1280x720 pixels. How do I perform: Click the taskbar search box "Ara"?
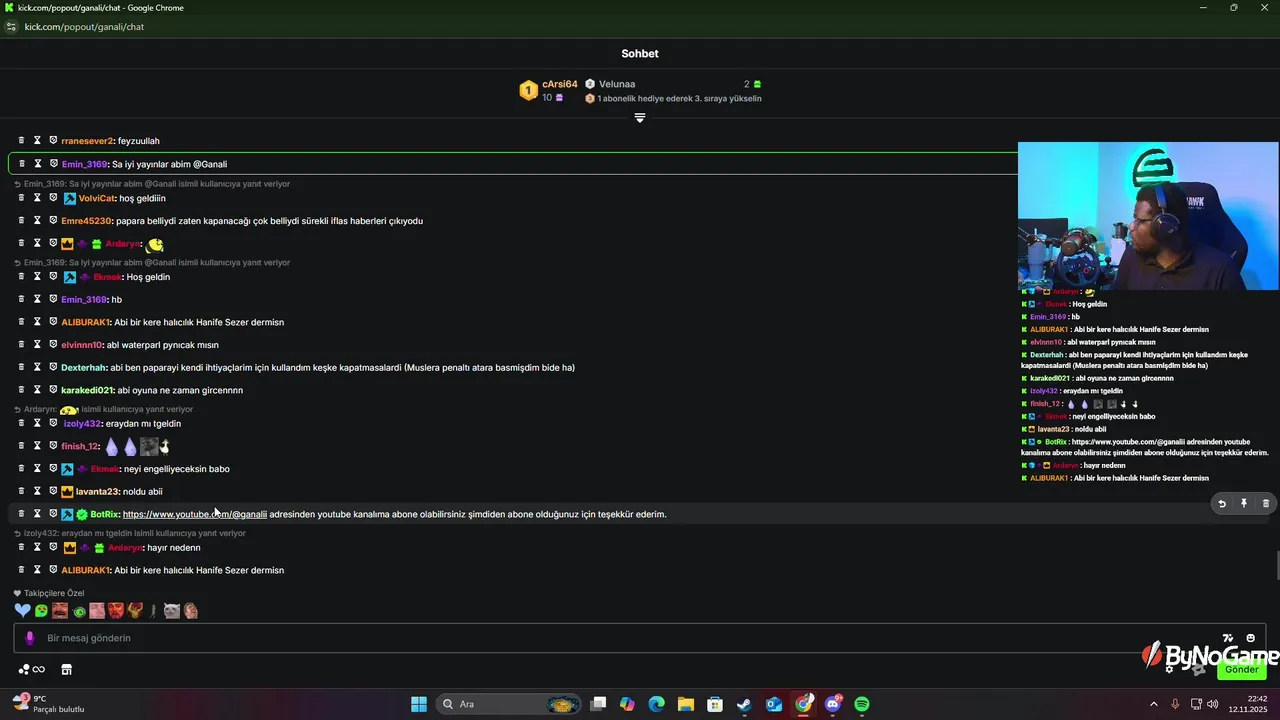coord(510,704)
